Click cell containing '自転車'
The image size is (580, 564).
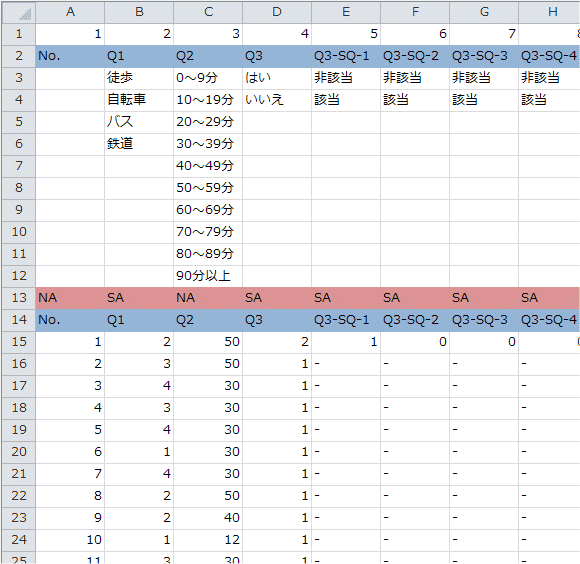click(139, 100)
